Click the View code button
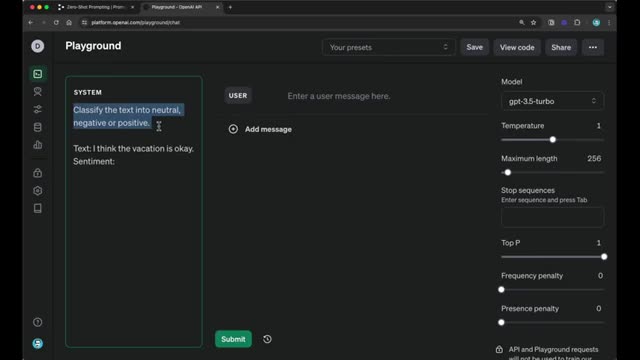This screenshot has width=640, height=360. pyautogui.click(x=517, y=47)
